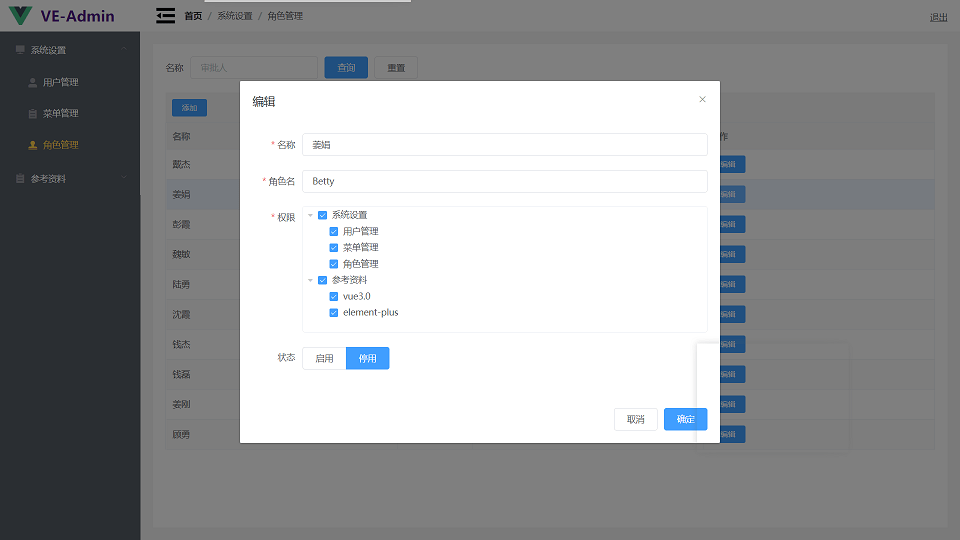Uncheck the 菜单管理 permission checkbox

(x=334, y=247)
